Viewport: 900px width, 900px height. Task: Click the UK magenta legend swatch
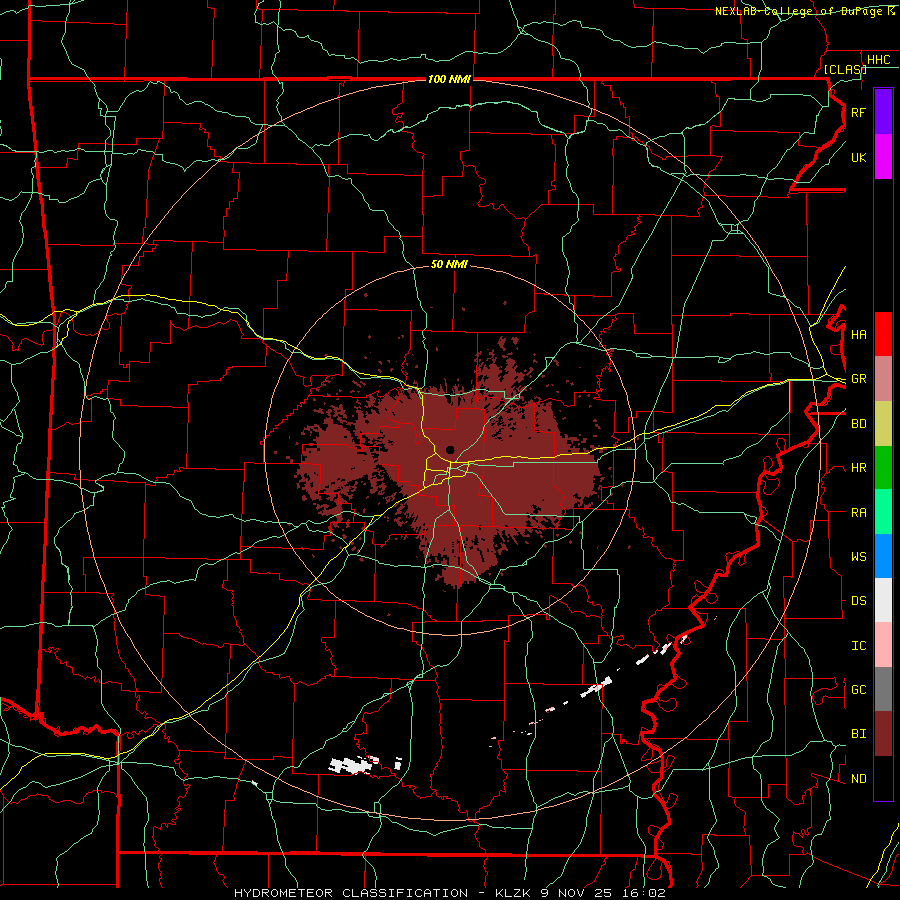coord(883,157)
